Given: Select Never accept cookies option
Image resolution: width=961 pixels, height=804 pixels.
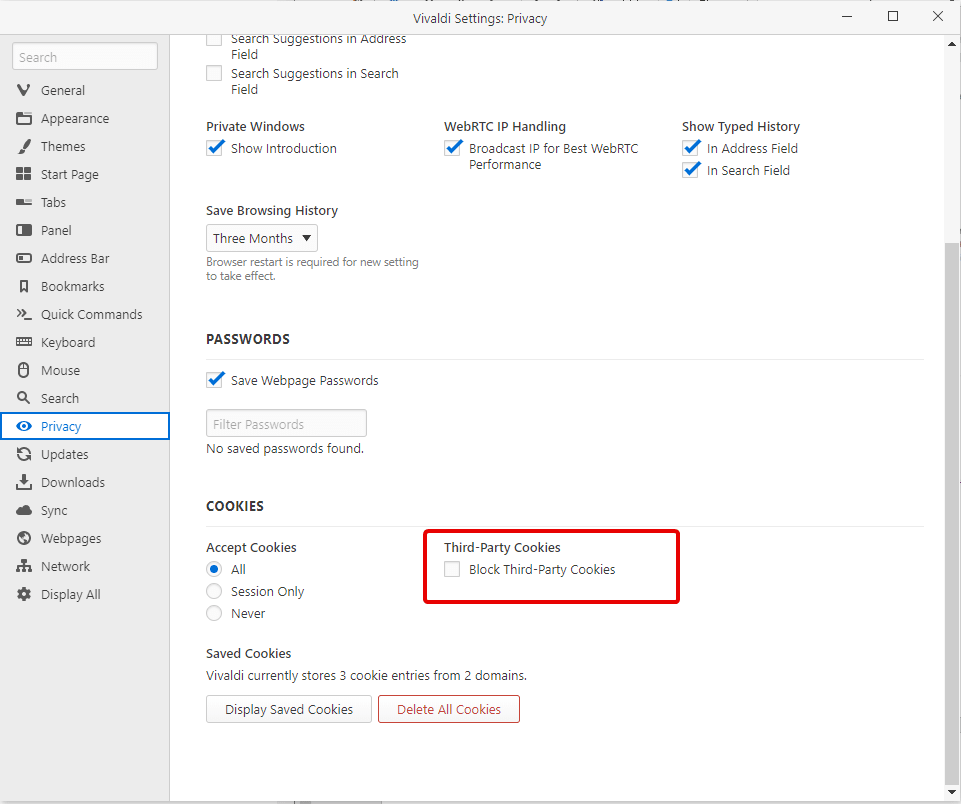Looking at the screenshot, I should 214,613.
